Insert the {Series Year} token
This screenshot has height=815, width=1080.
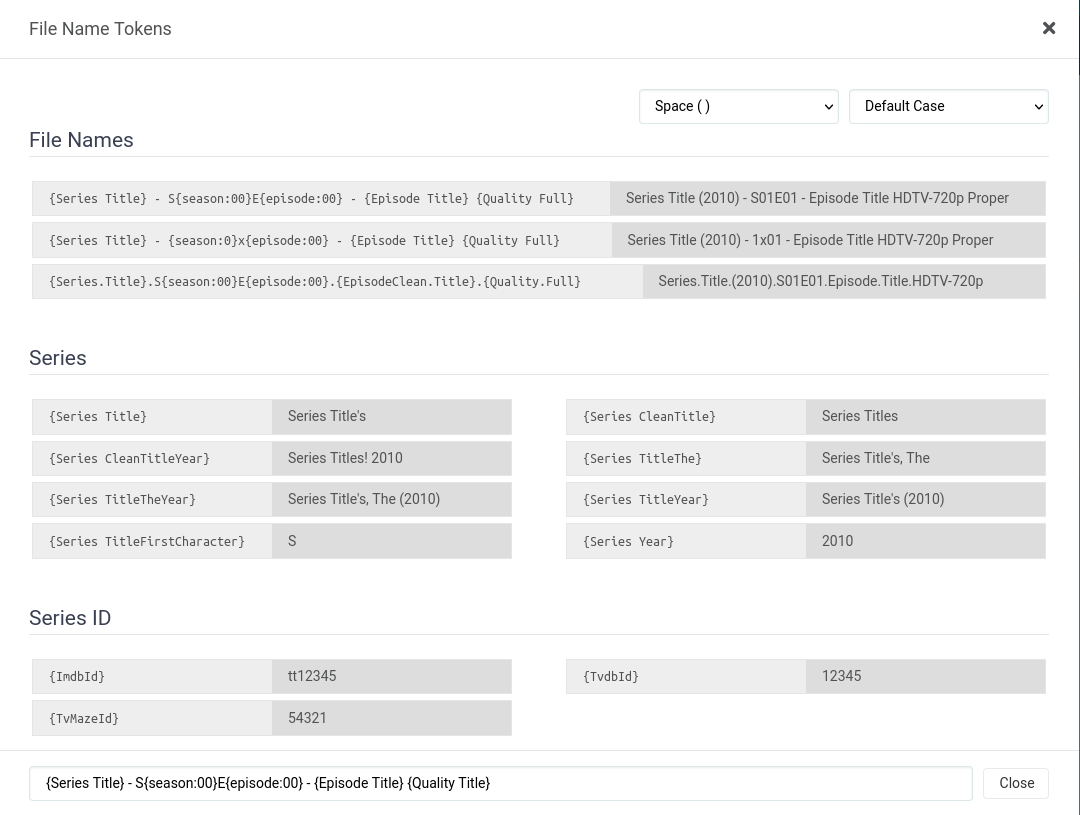click(x=685, y=541)
